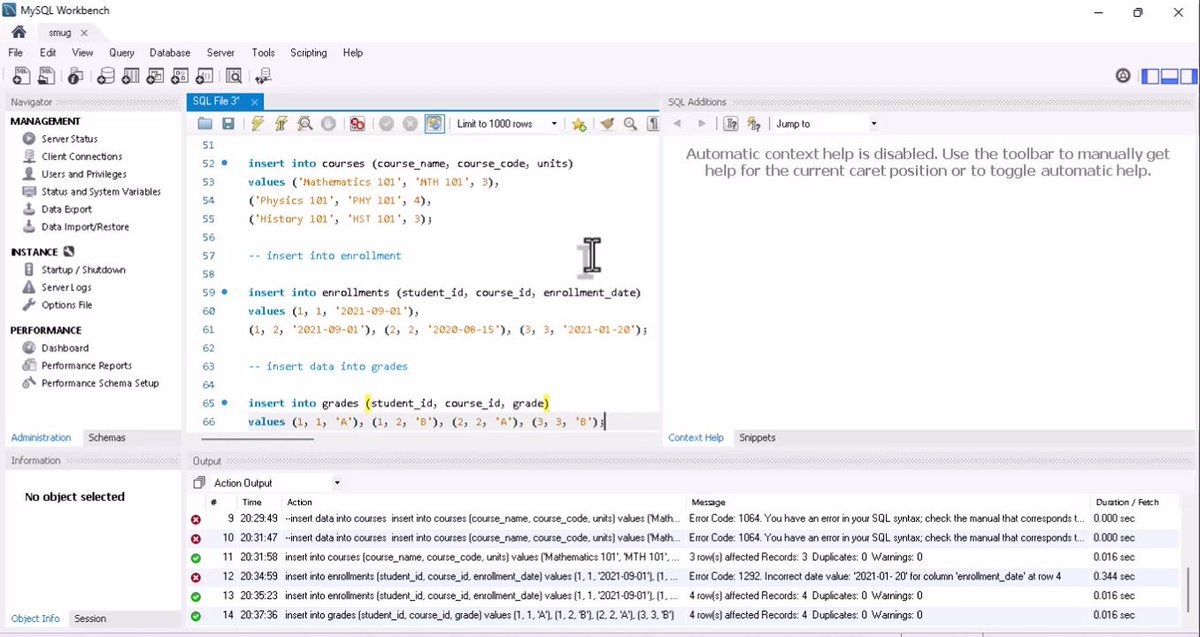
Task: Explain current statement magnifier-lightning icon
Action: click(x=305, y=124)
